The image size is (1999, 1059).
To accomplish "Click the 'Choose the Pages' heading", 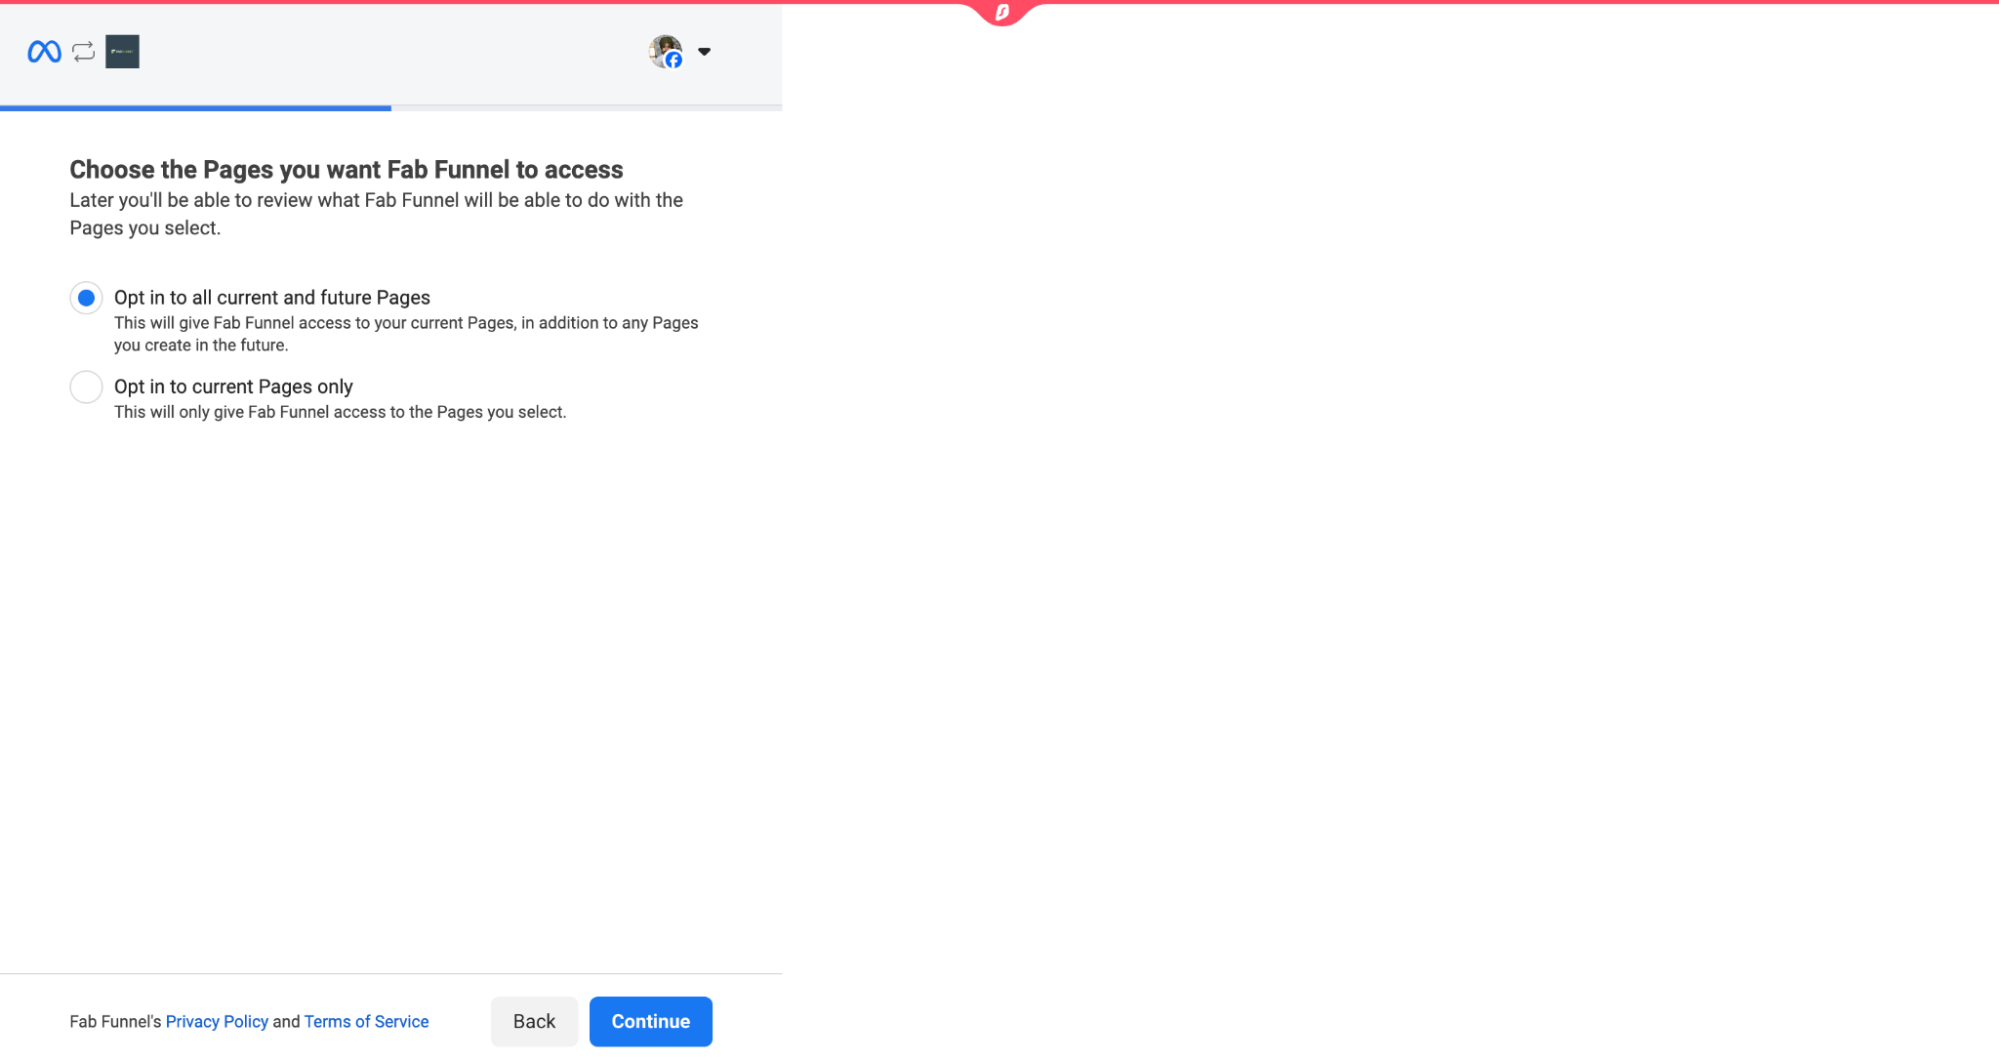I will 346,170.
